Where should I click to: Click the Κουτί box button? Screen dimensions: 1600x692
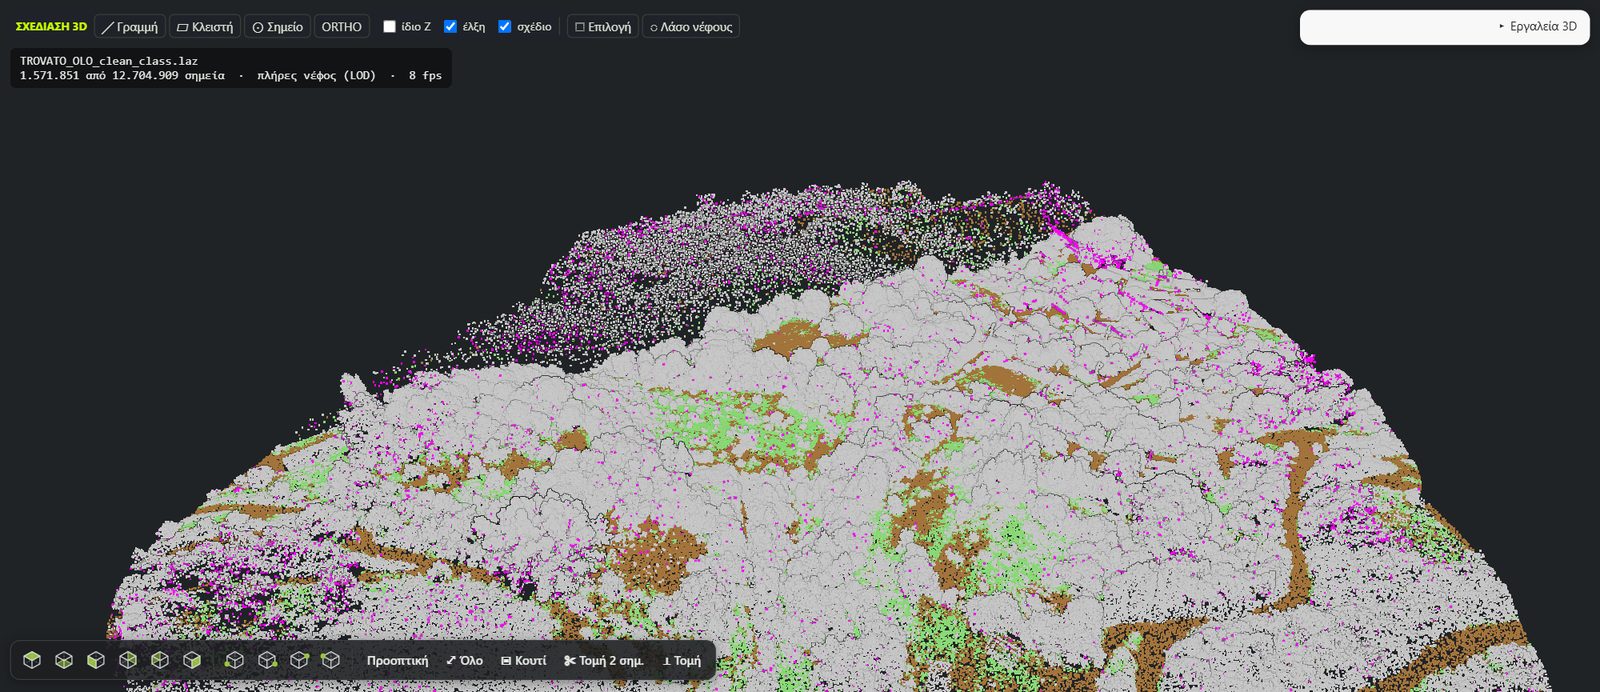click(524, 660)
